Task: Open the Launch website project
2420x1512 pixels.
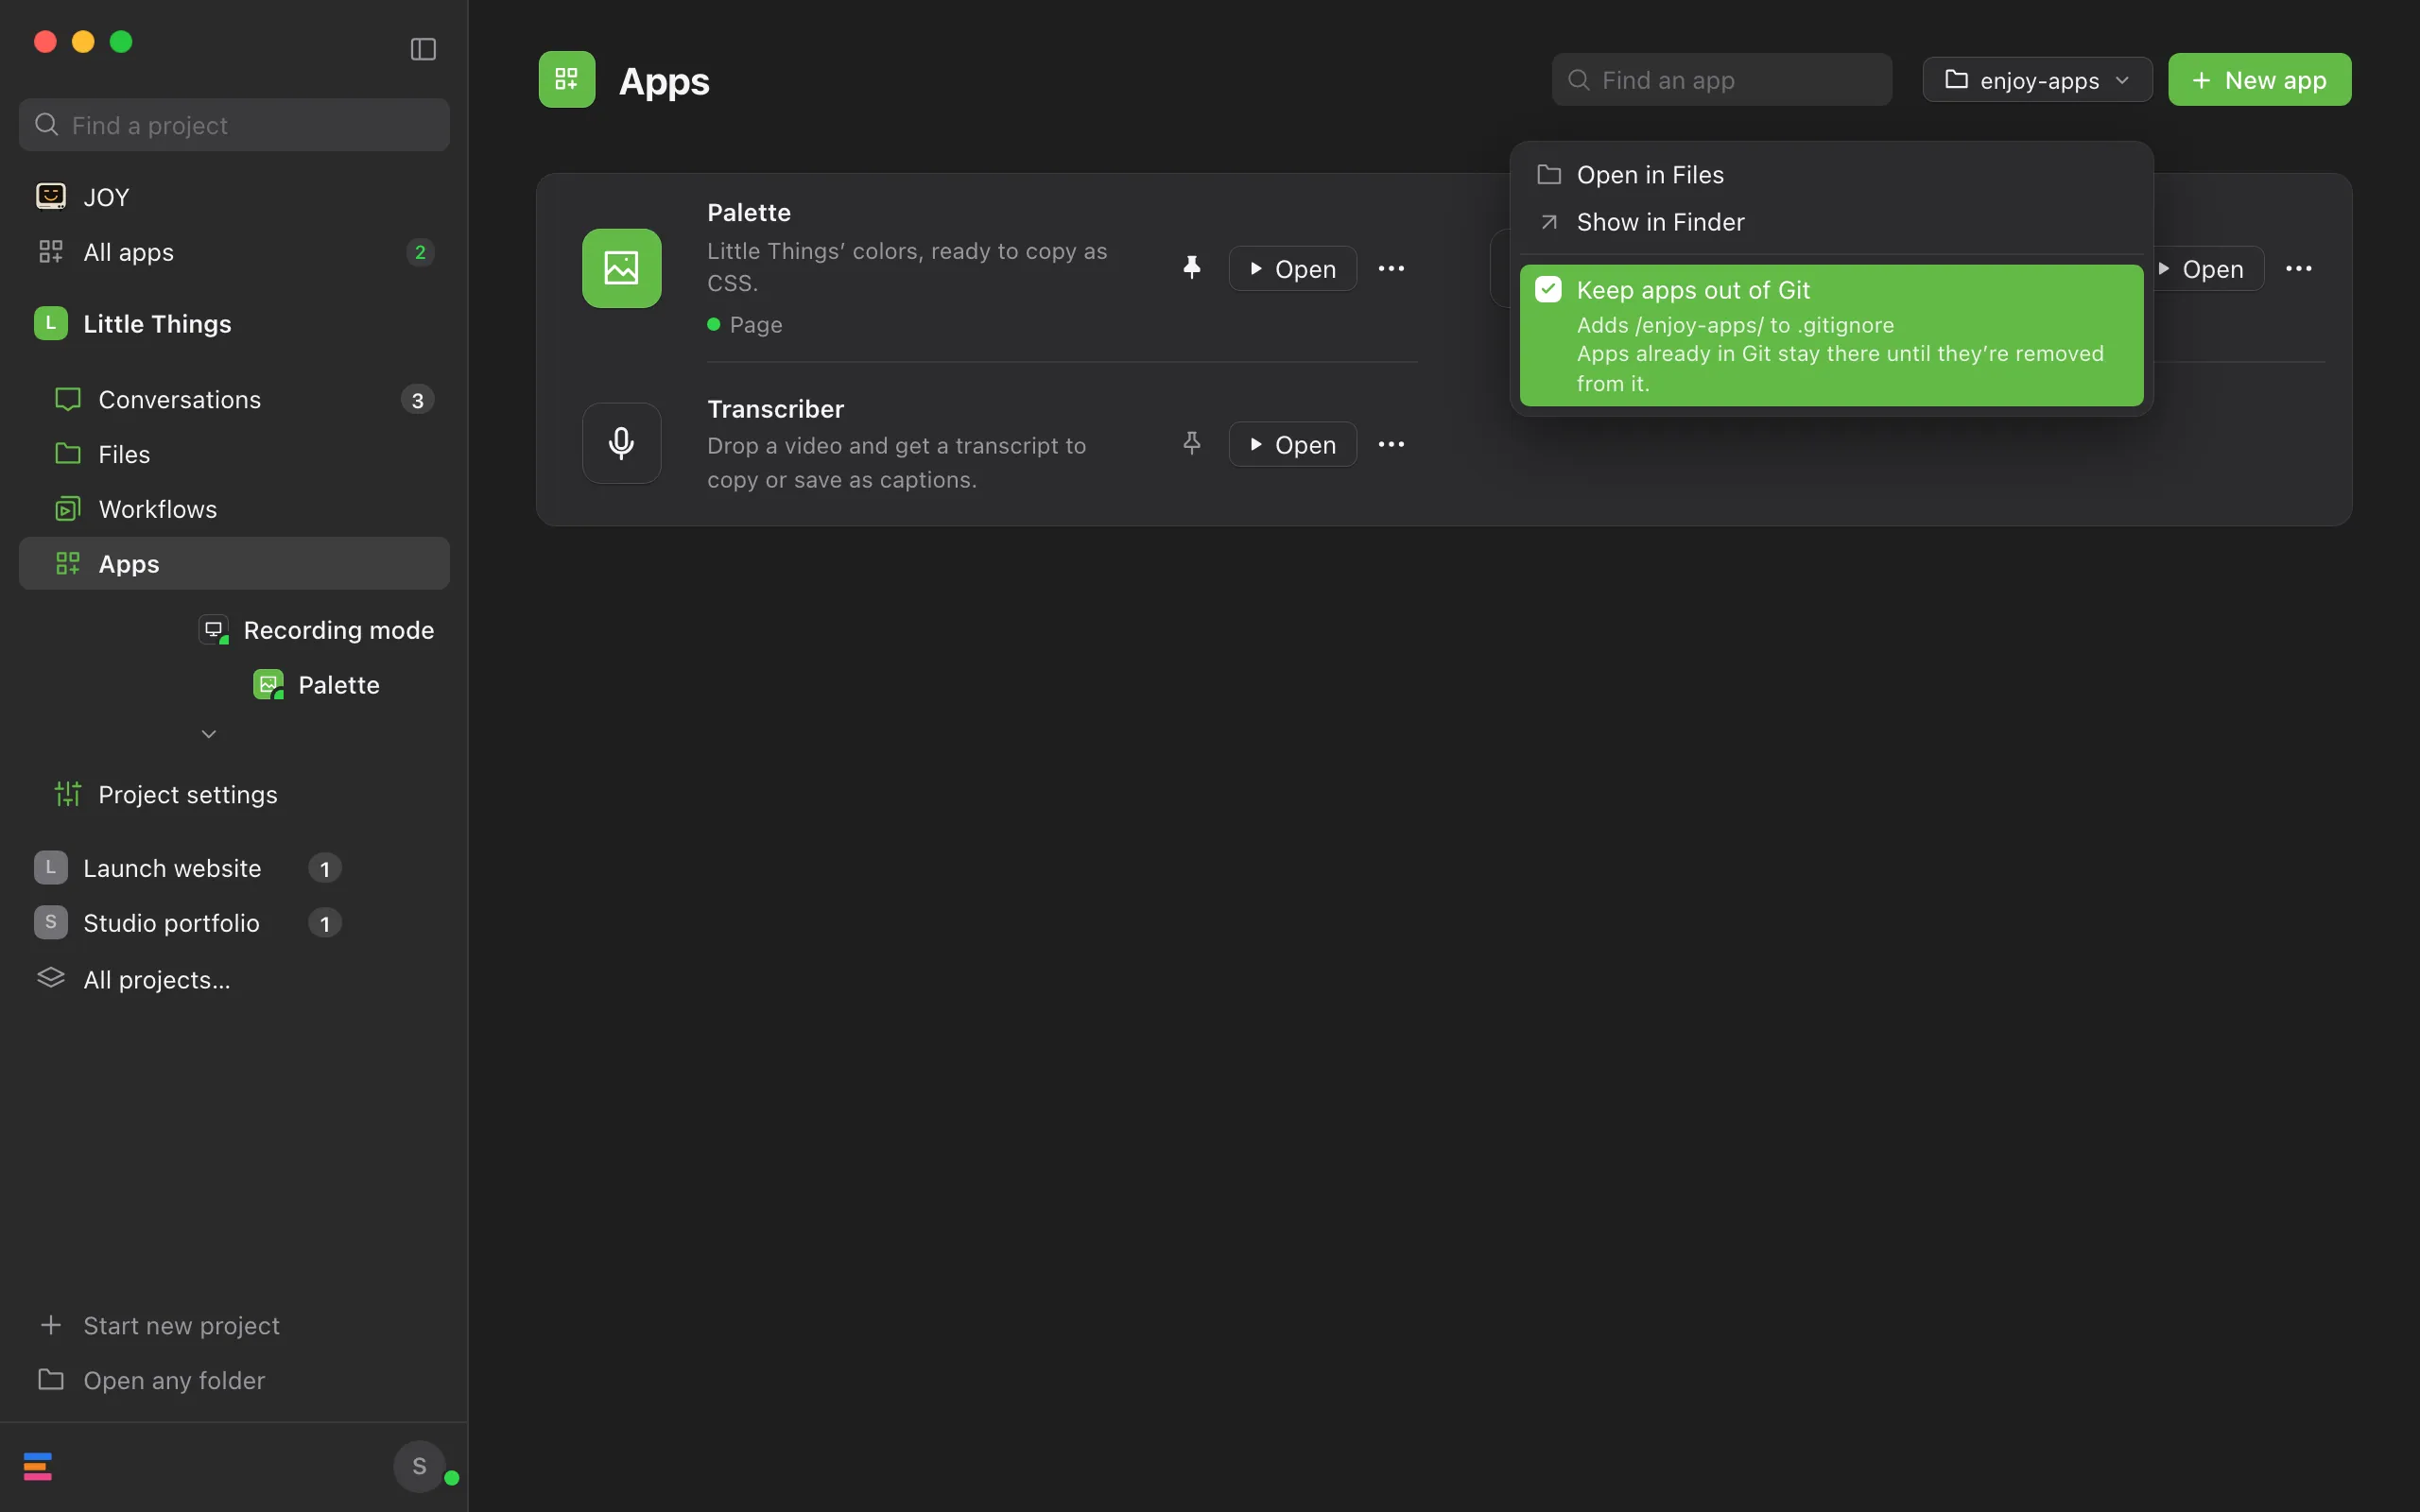Action: point(188,868)
